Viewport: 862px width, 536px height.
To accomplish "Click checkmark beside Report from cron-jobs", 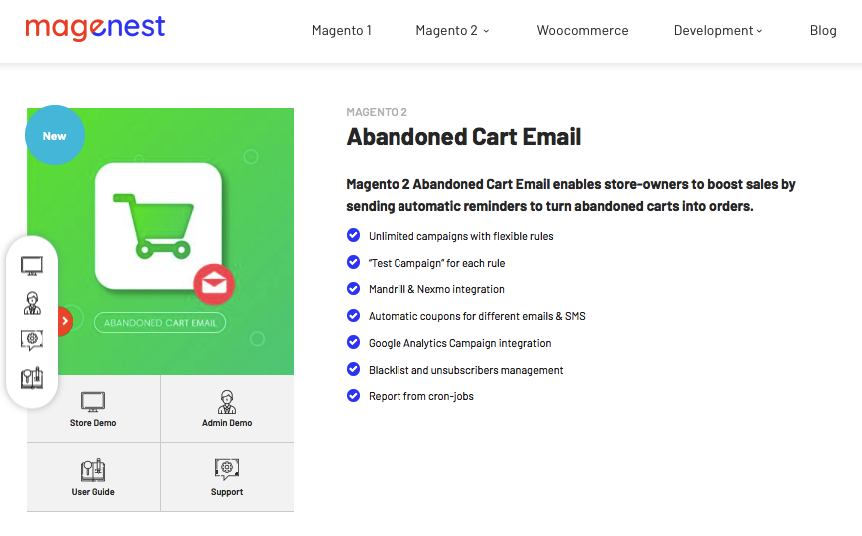I will (x=353, y=396).
